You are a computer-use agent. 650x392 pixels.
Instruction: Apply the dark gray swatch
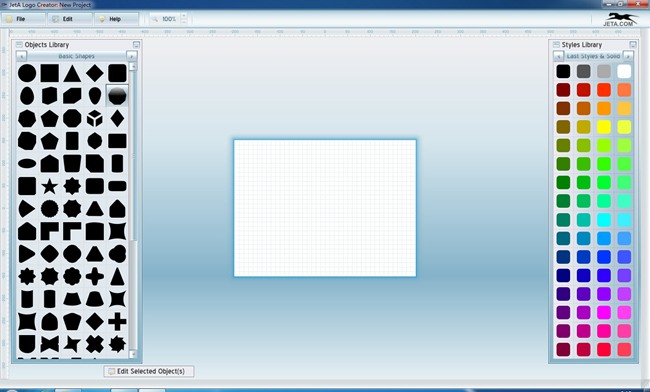point(583,71)
